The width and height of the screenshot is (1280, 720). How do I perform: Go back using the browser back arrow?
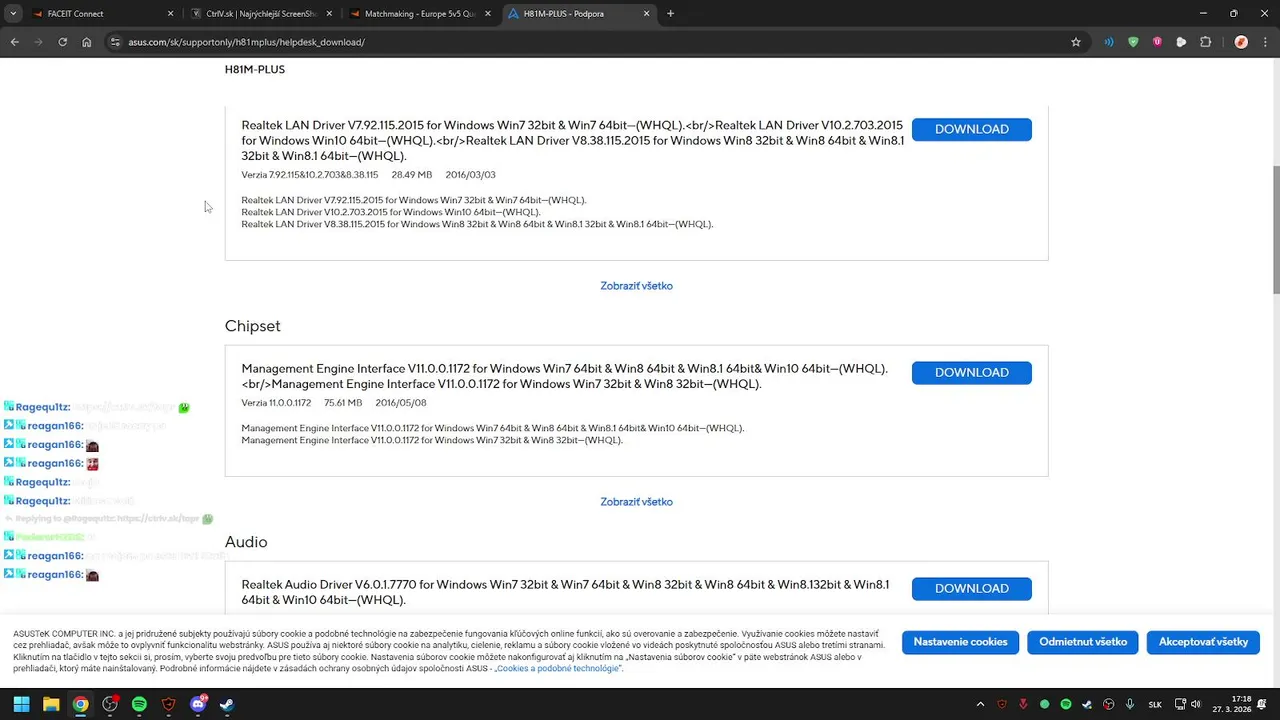click(14, 42)
